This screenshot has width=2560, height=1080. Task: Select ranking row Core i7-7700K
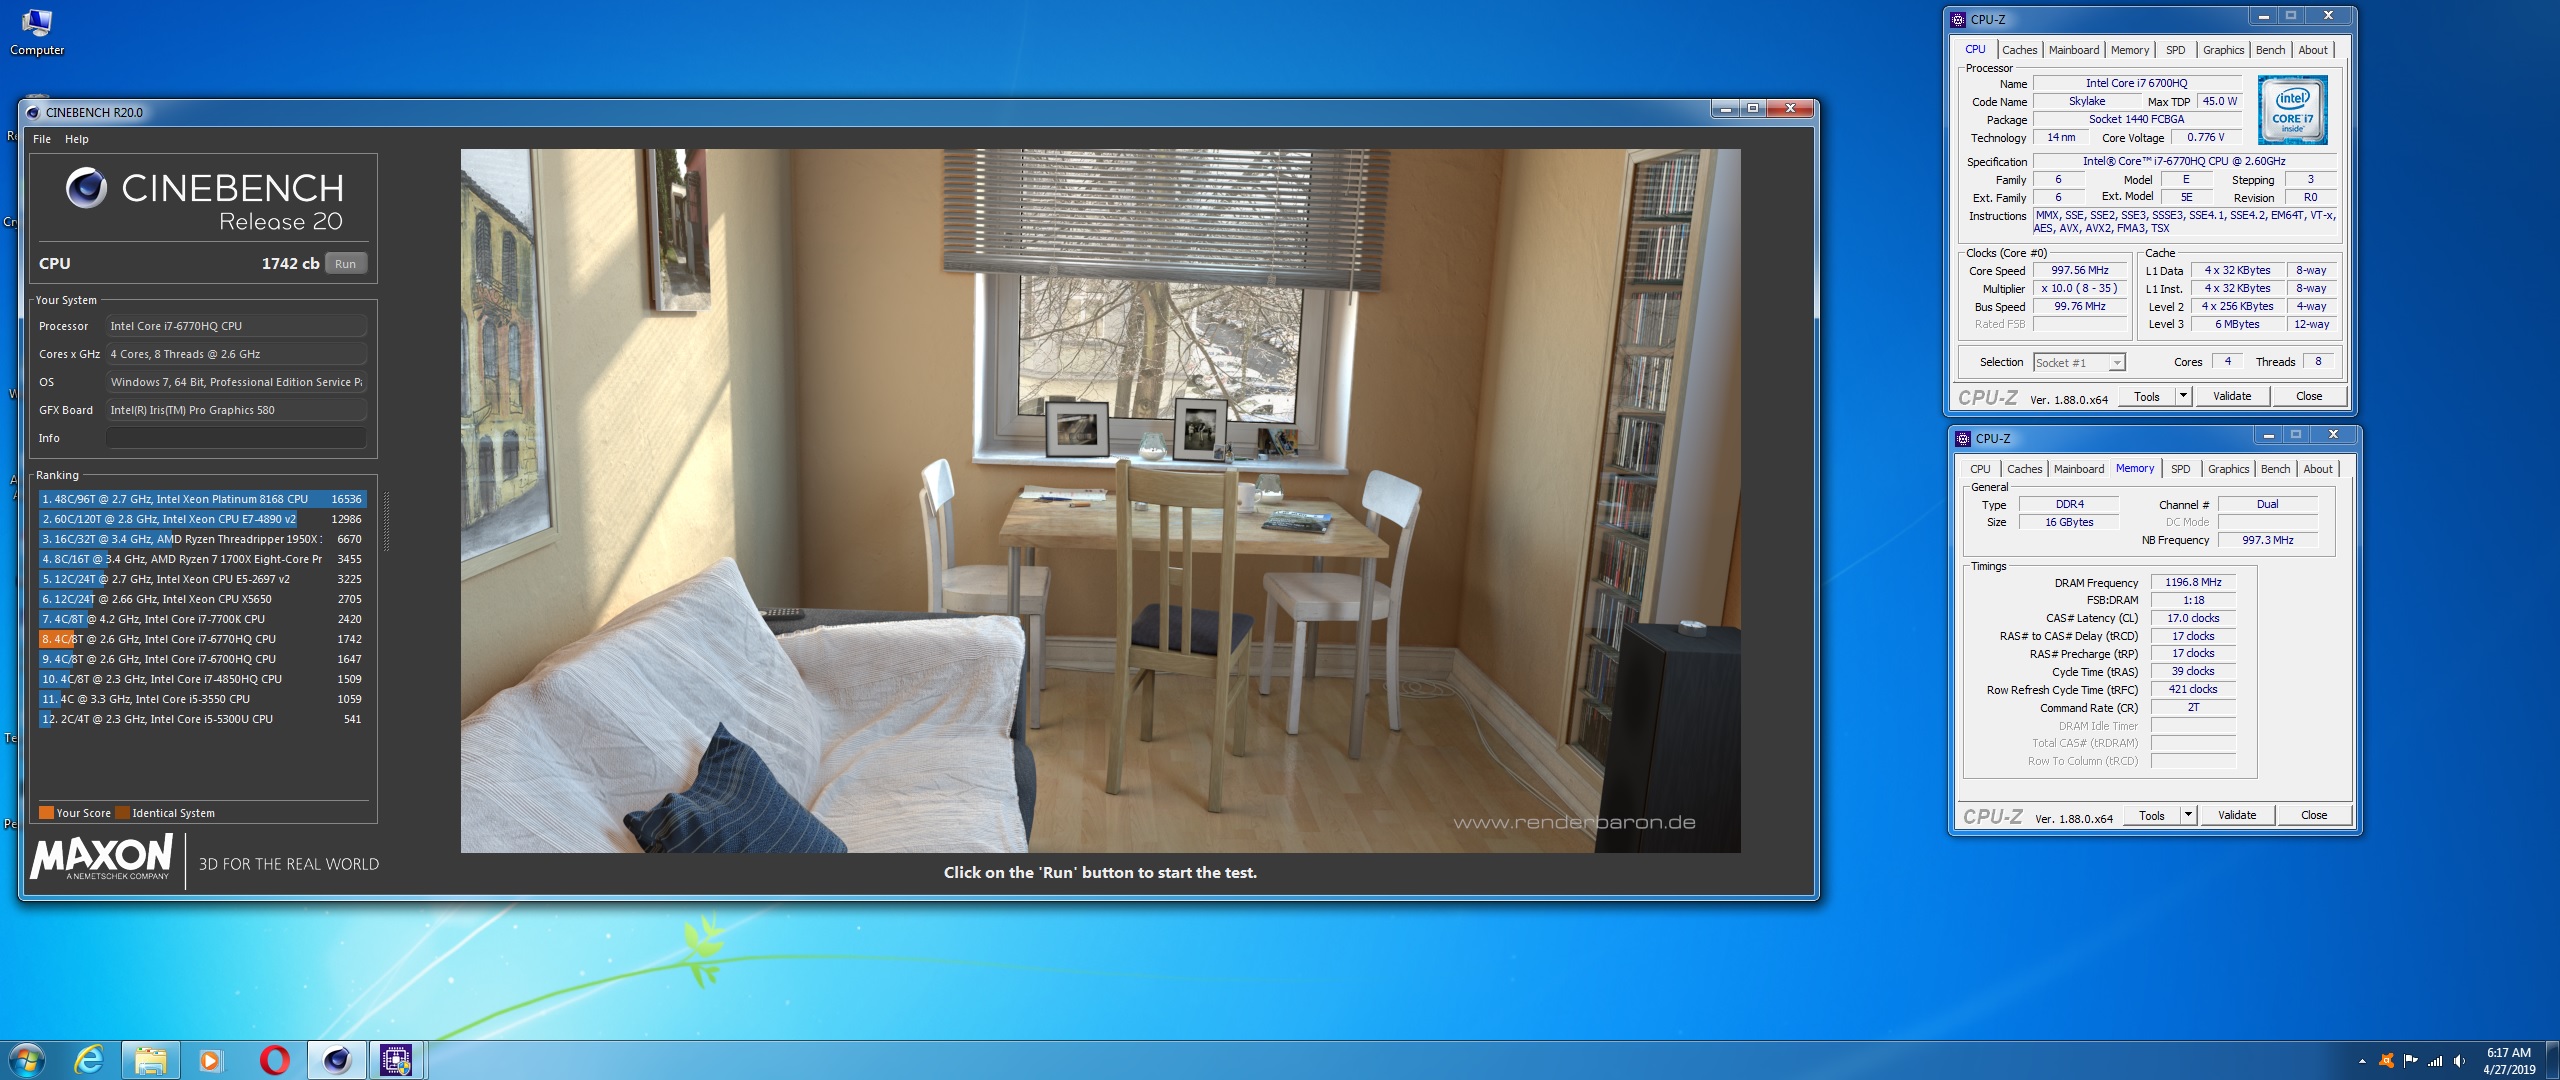(x=202, y=619)
